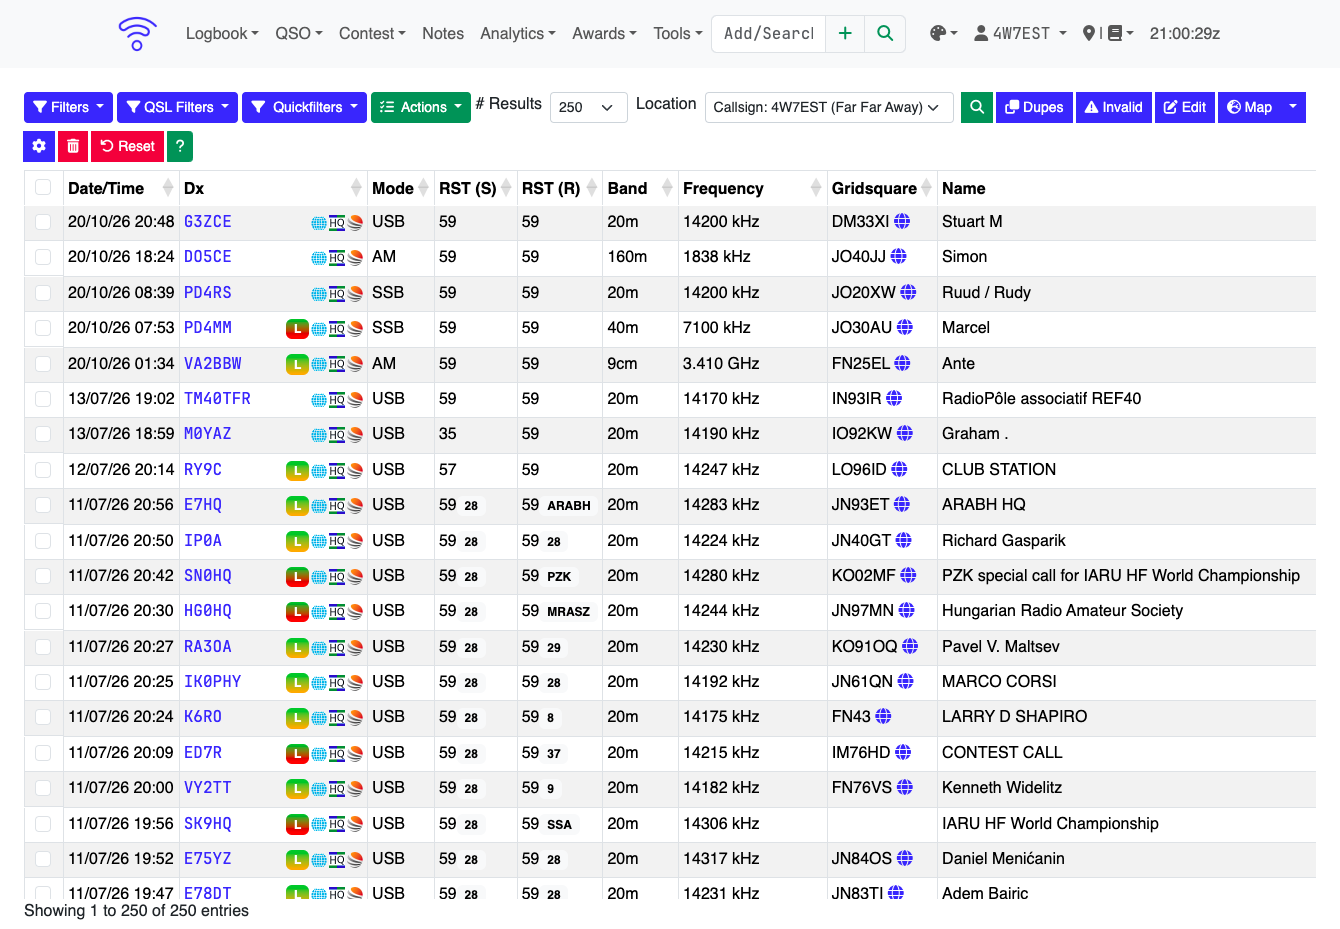Click the Dupes button
1340x929 pixels.
[1034, 107]
